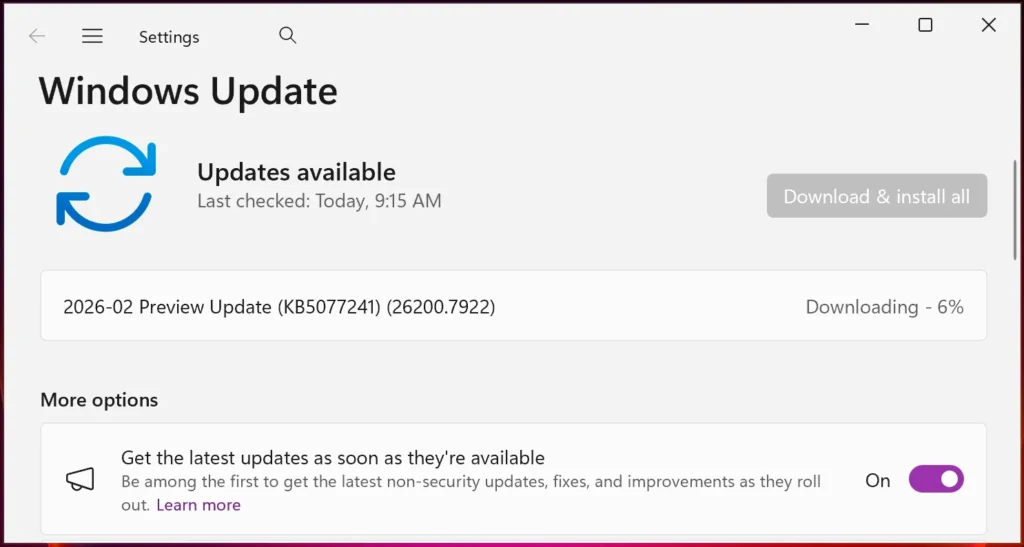1024x547 pixels.
Task: Open the Learn more link
Action: point(198,505)
